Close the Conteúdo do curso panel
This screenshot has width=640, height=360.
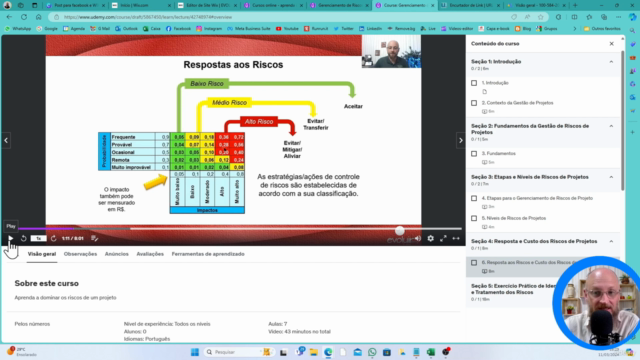(x=611, y=44)
